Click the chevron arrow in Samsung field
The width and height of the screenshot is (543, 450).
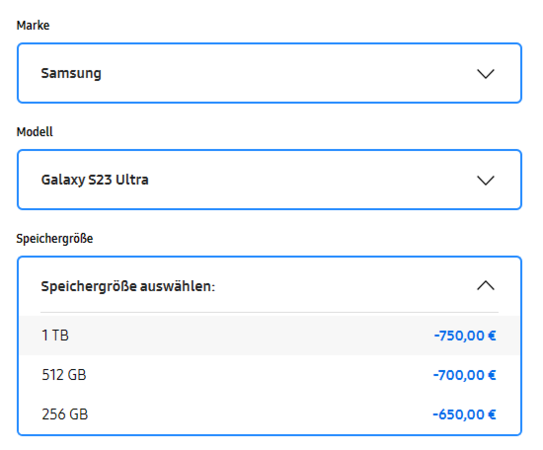[x=486, y=74]
